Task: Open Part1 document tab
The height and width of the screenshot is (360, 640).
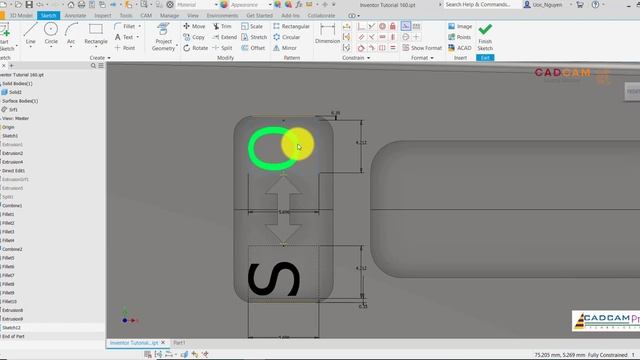Action: (179, 343)
